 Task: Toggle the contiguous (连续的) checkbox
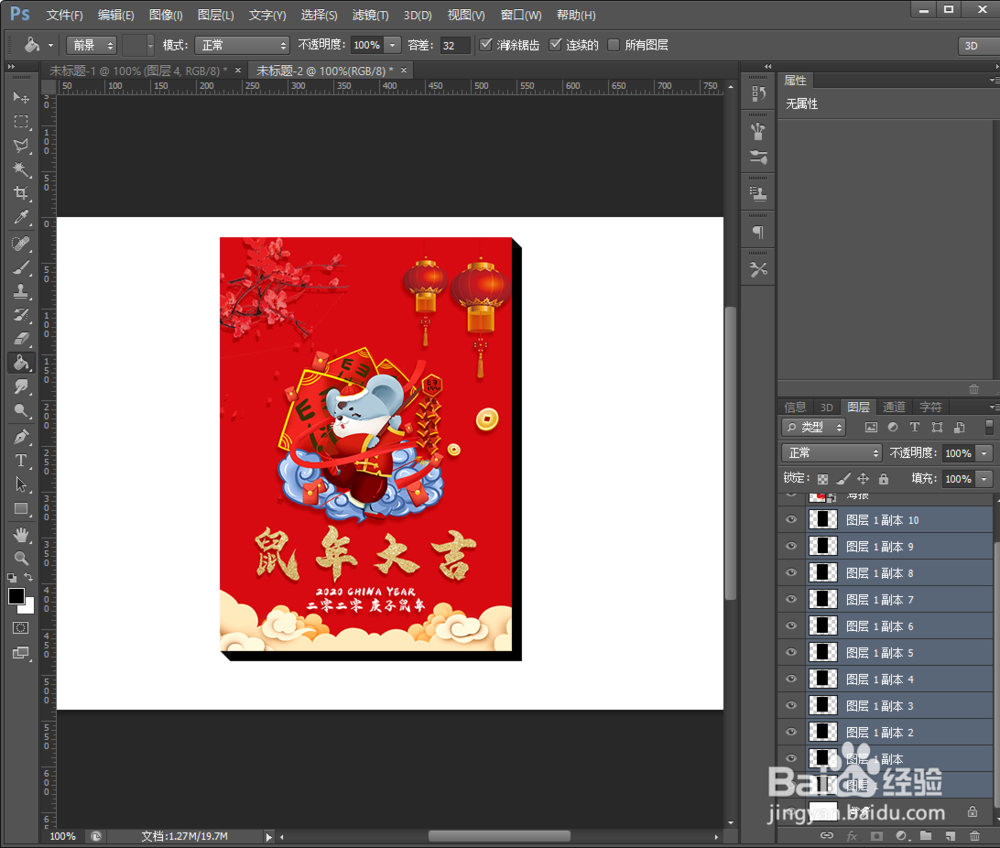pyautogui.click(x=555, y=45)
